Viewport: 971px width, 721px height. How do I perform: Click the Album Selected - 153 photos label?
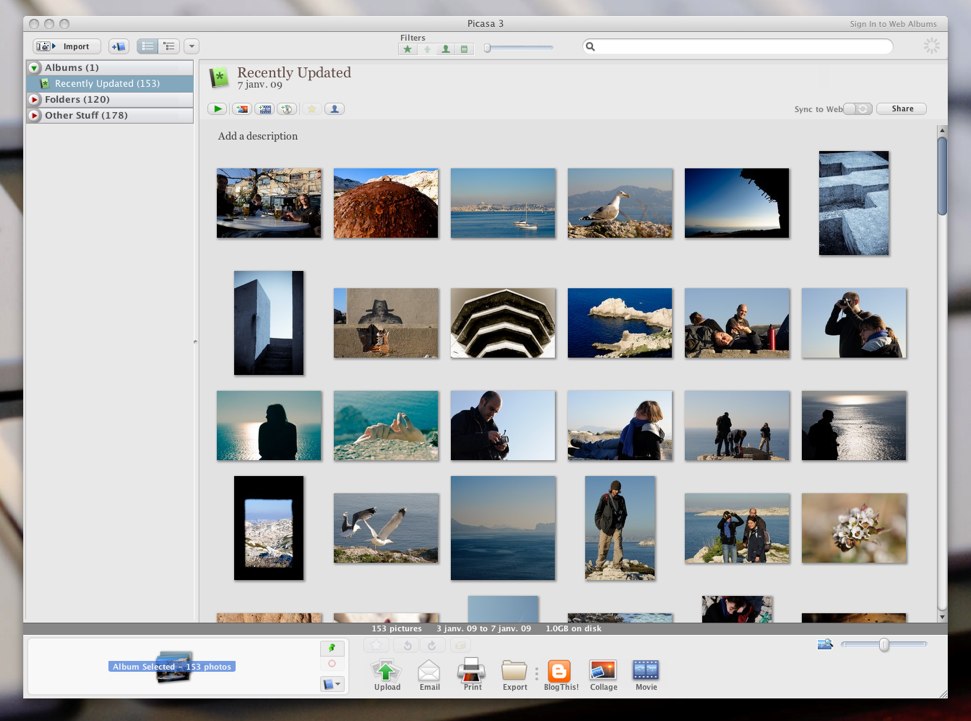click(172, 667)
